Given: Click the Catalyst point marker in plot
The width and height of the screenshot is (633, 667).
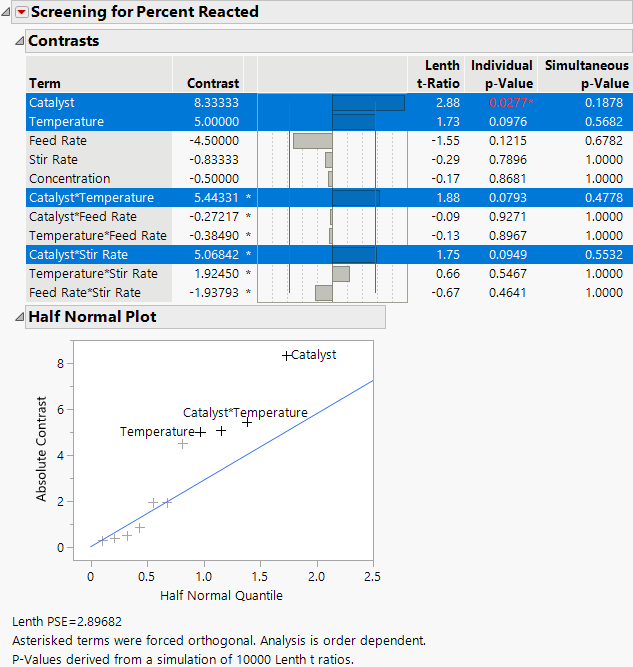Looking at the screenshot, I should [x=286, y=355].
